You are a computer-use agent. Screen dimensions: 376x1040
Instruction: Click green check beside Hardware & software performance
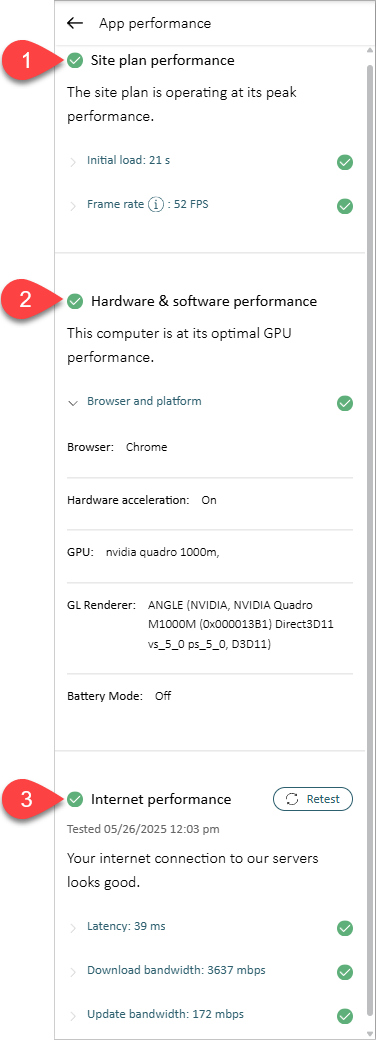pyautogui.click(x=75, y=302)
